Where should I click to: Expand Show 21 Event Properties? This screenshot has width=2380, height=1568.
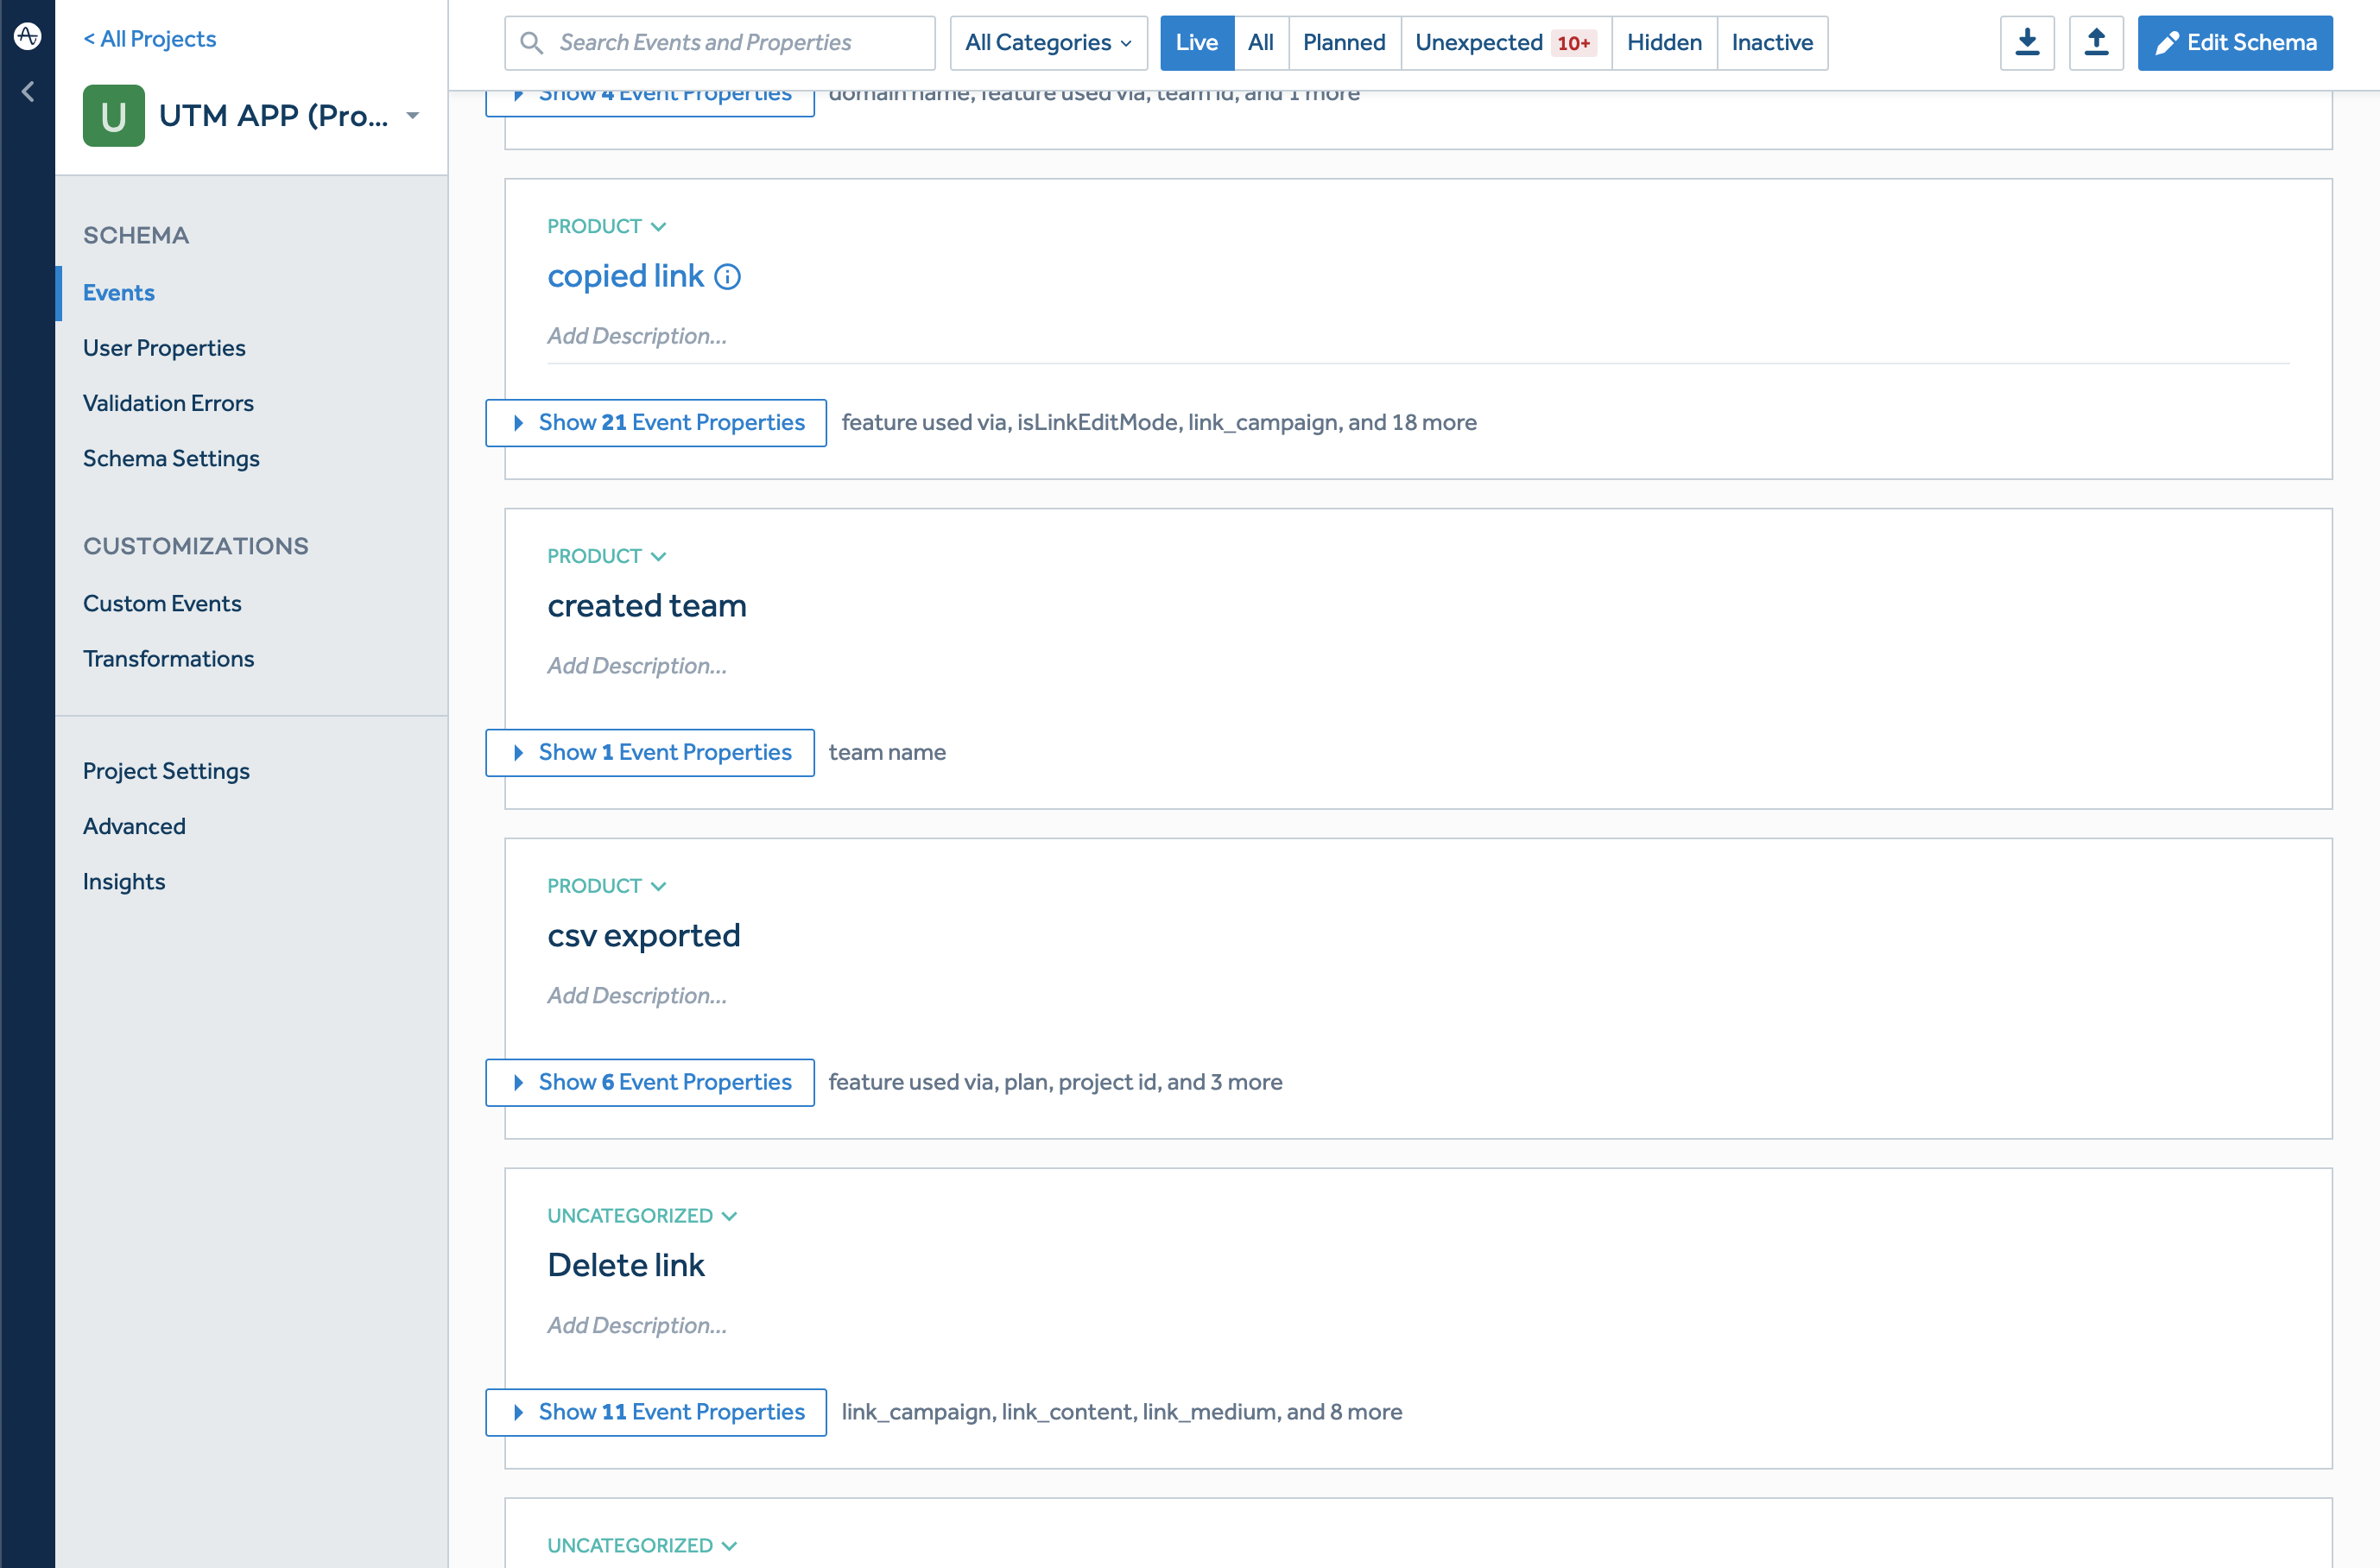point(656,423)
